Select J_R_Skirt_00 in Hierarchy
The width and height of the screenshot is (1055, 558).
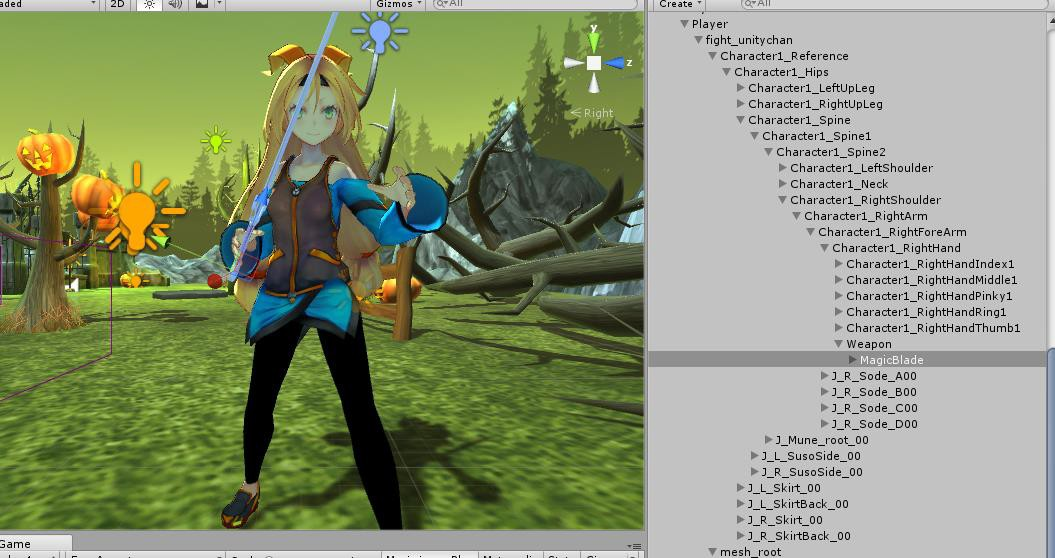pos(785,520)
